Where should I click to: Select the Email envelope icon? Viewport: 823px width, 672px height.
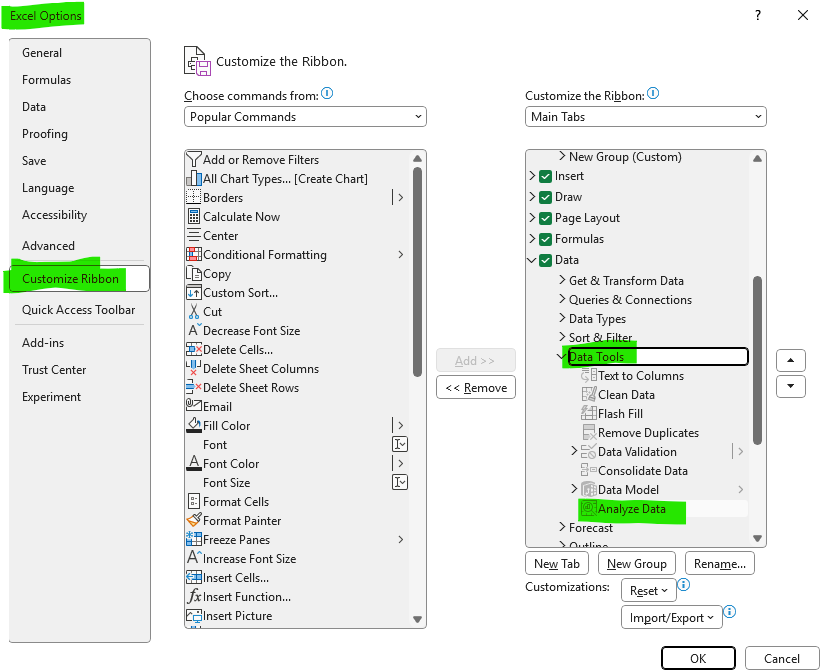click(x=194, y=406)
